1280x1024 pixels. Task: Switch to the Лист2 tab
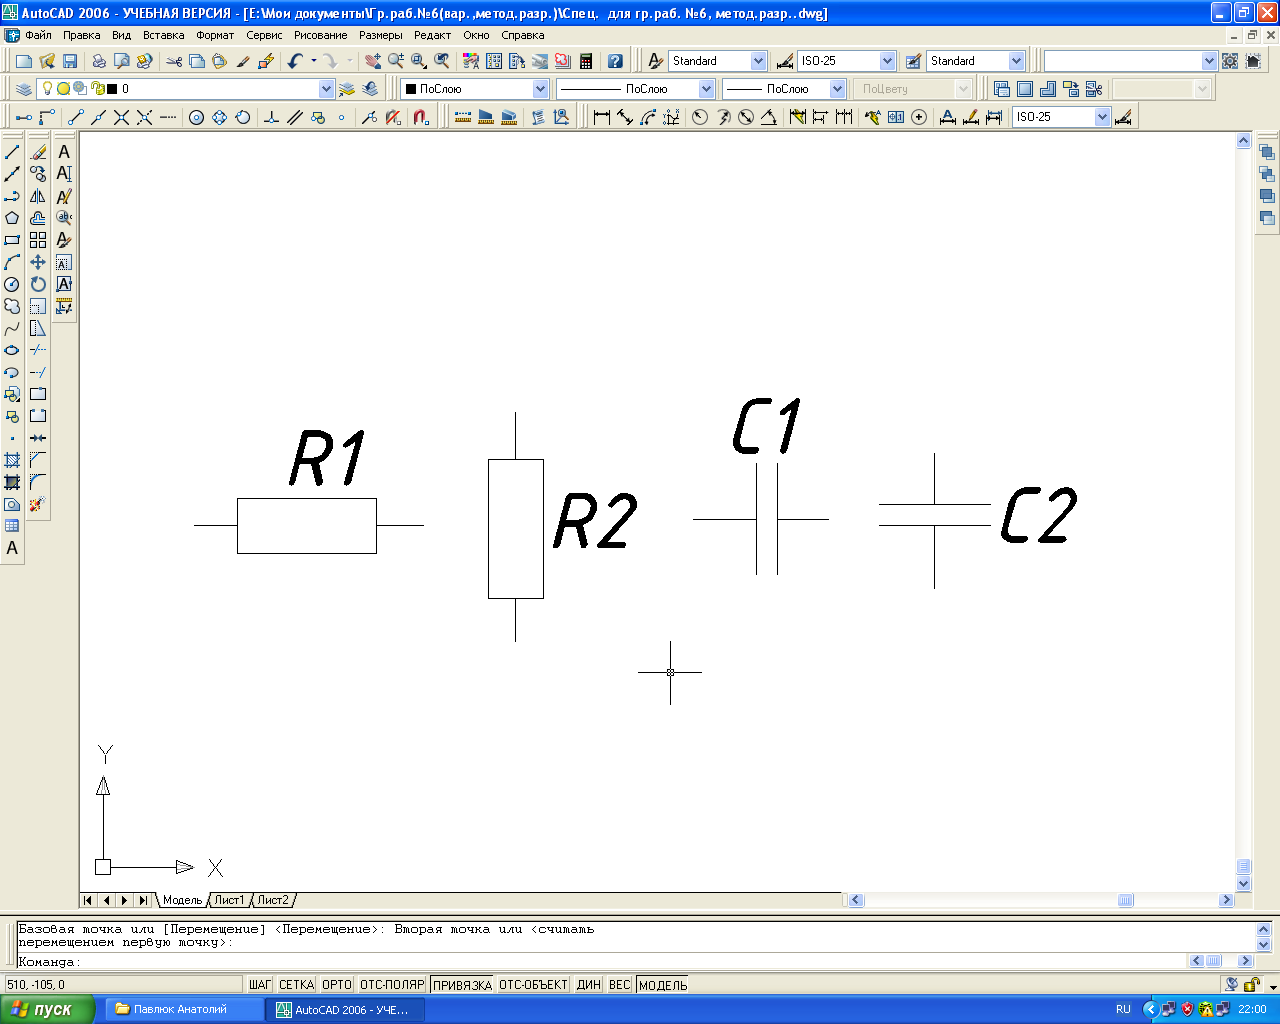tap(273, 900)
